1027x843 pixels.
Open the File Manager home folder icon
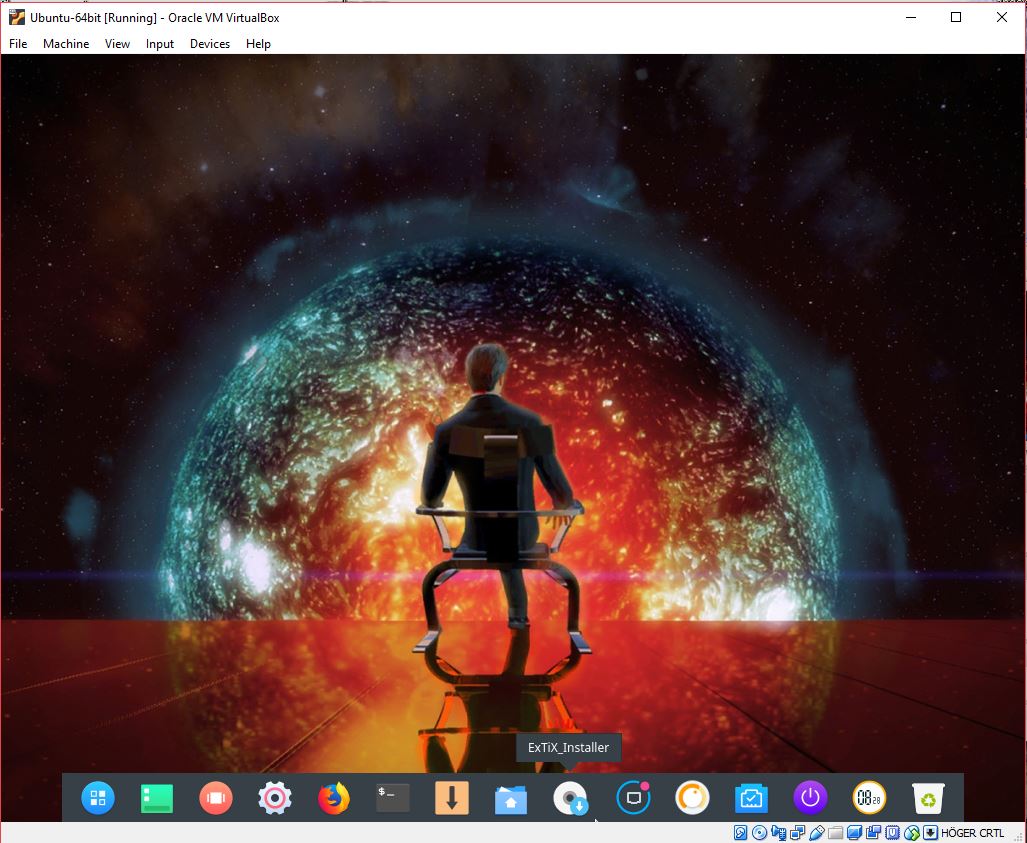511,798
